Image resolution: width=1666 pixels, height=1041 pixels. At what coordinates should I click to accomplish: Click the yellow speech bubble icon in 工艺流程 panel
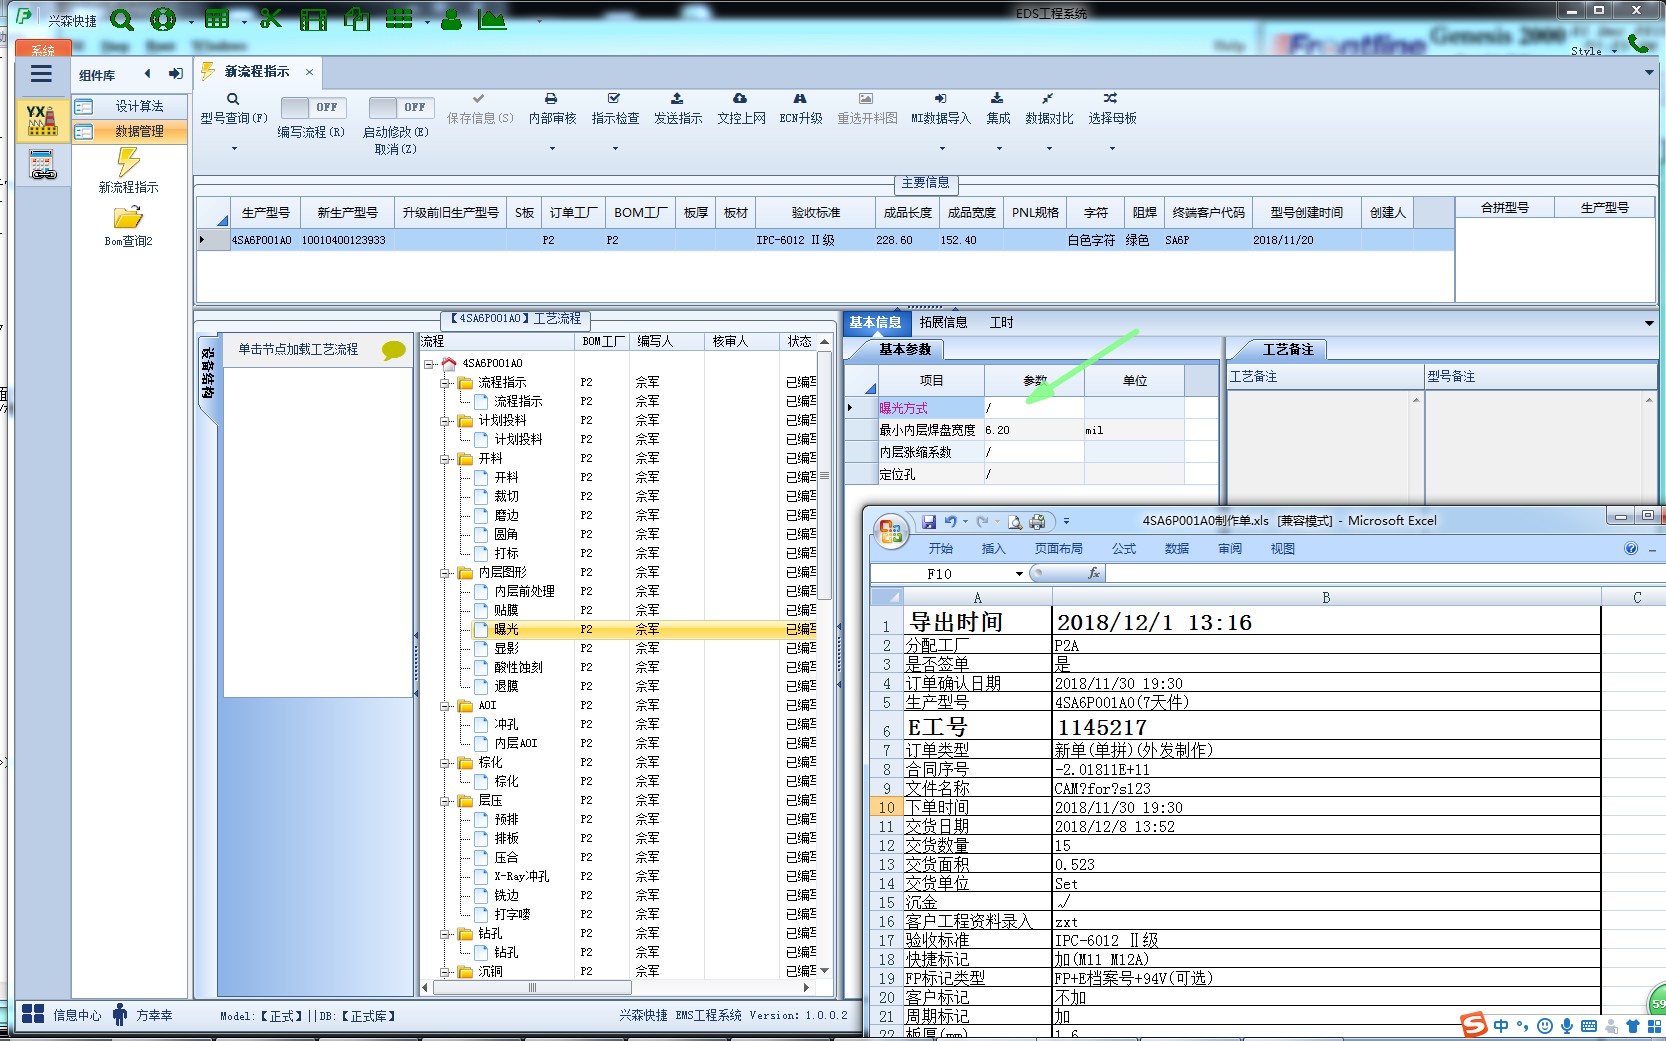(394, 350)
